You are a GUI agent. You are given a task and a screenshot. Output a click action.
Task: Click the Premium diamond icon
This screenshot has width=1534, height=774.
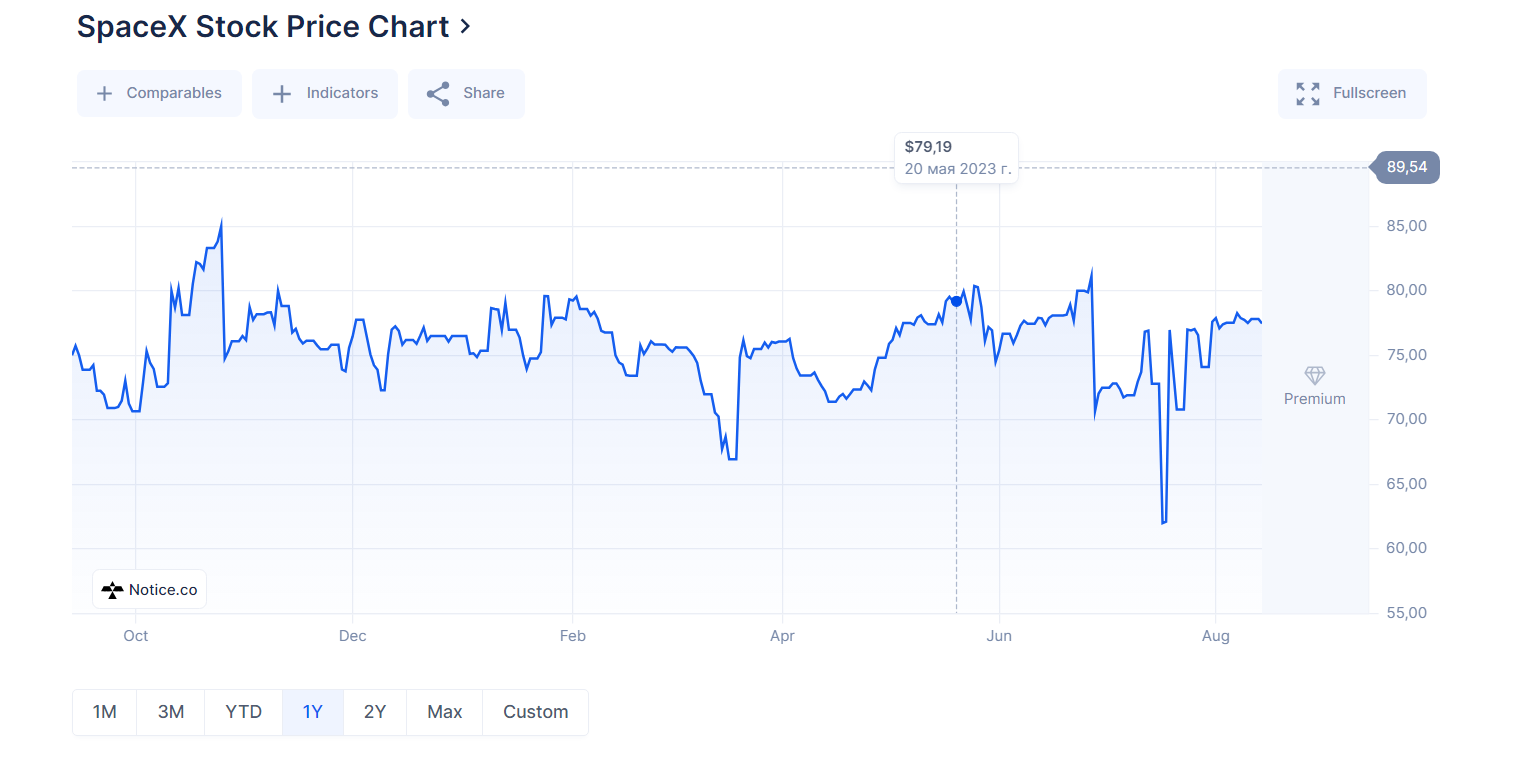(x=1314, y=376)
